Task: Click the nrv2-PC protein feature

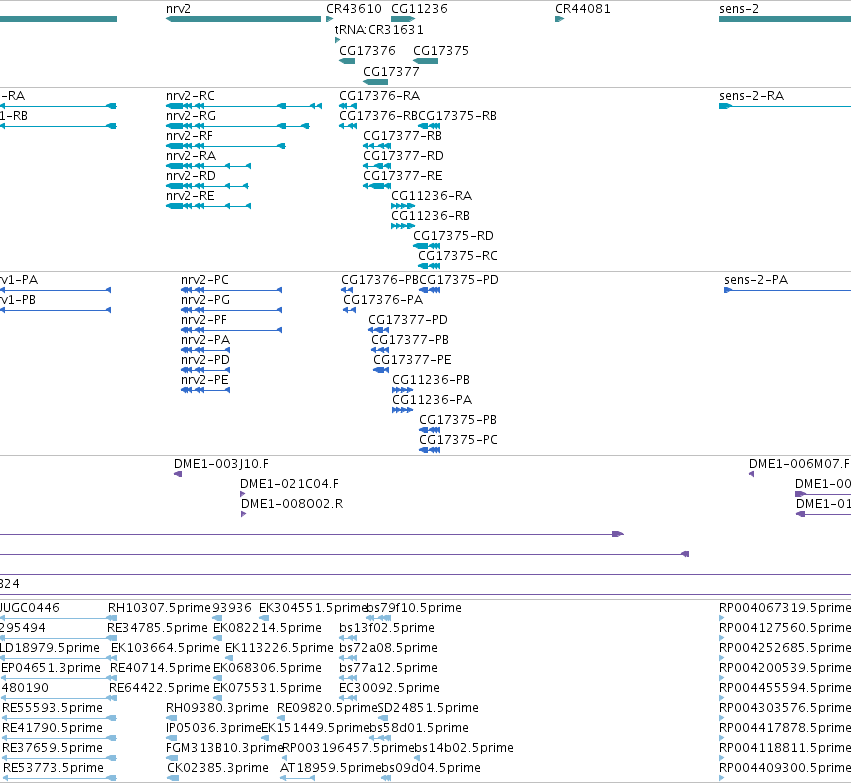Action: click(231, 290)
